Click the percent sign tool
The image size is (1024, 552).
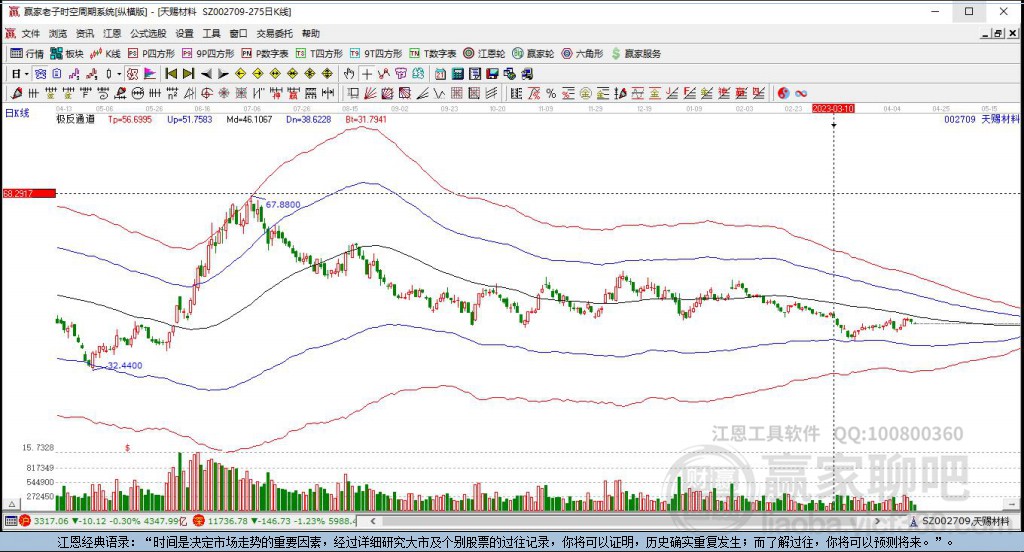[x=551, y=93]
